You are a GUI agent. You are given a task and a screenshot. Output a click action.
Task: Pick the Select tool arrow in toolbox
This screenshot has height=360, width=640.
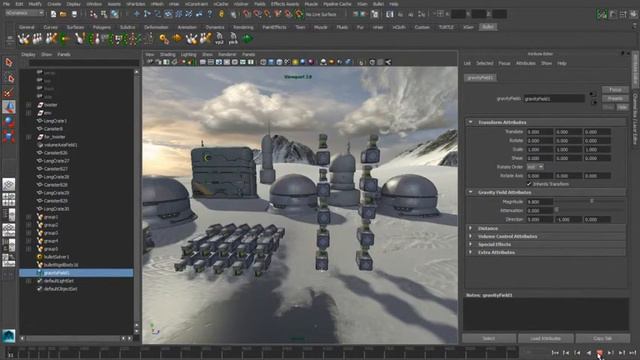(x=9, y=62)
